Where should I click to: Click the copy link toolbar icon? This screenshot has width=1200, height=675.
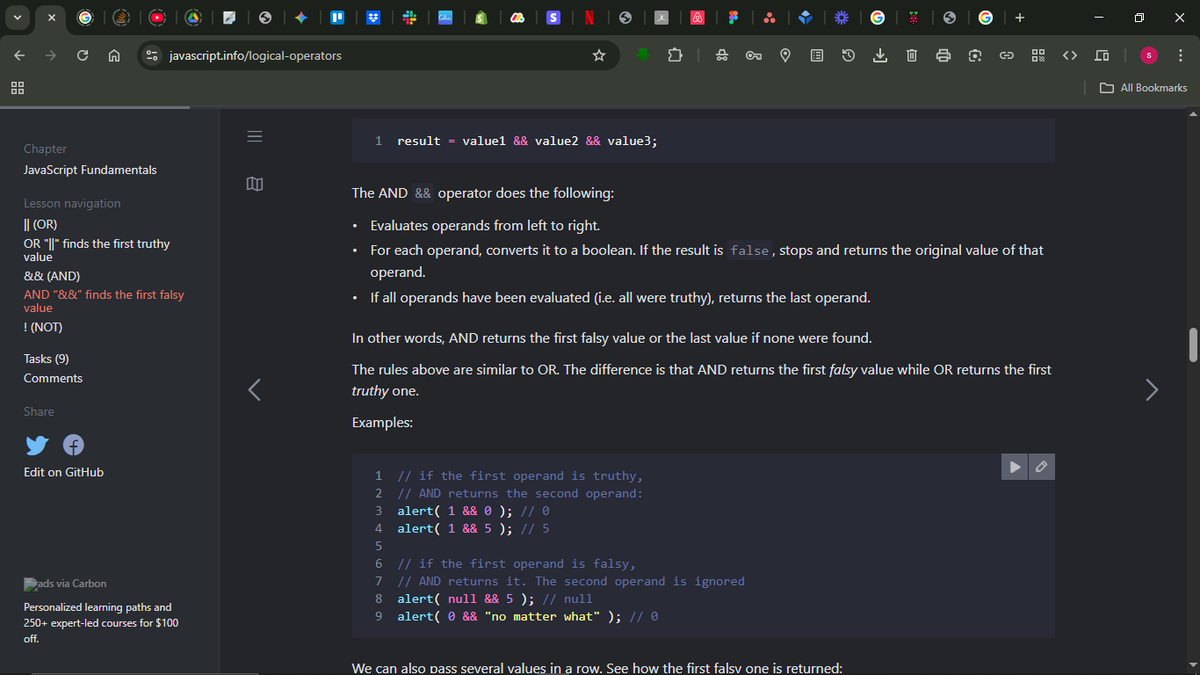[1006, 55]
